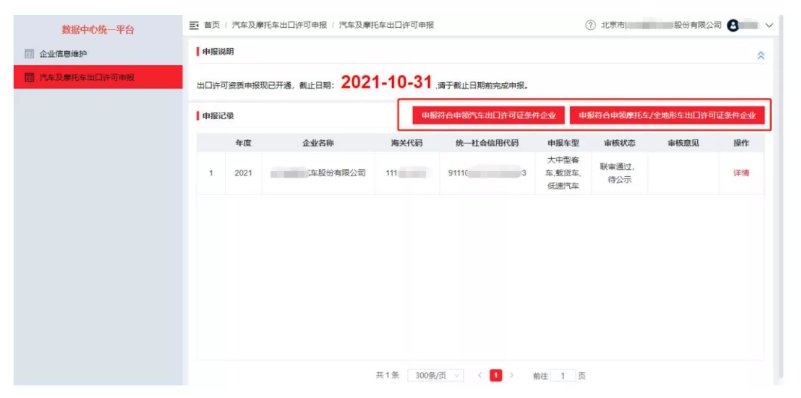Viewport: 801px width, 398px height.
Task: Click 申报符合申领摩托车/全地形车出口许可证条件企业 button
Action: click(667, 116)
